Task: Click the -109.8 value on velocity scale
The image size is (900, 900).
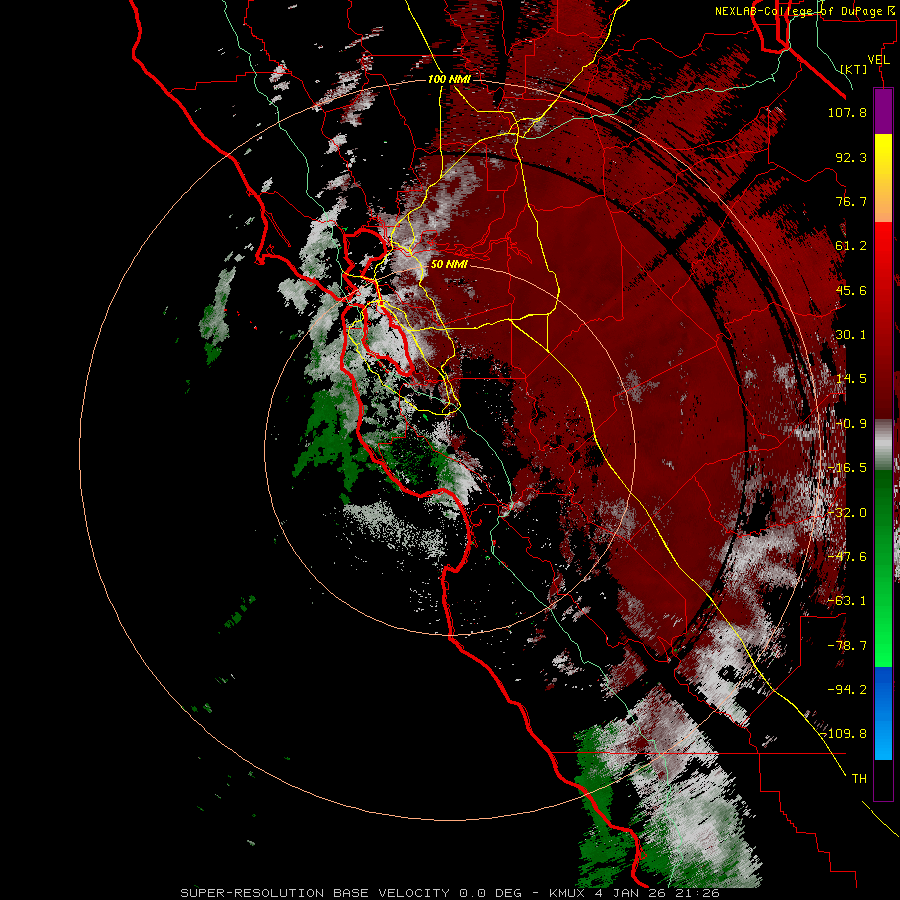Action: click(x=845, y=734)
